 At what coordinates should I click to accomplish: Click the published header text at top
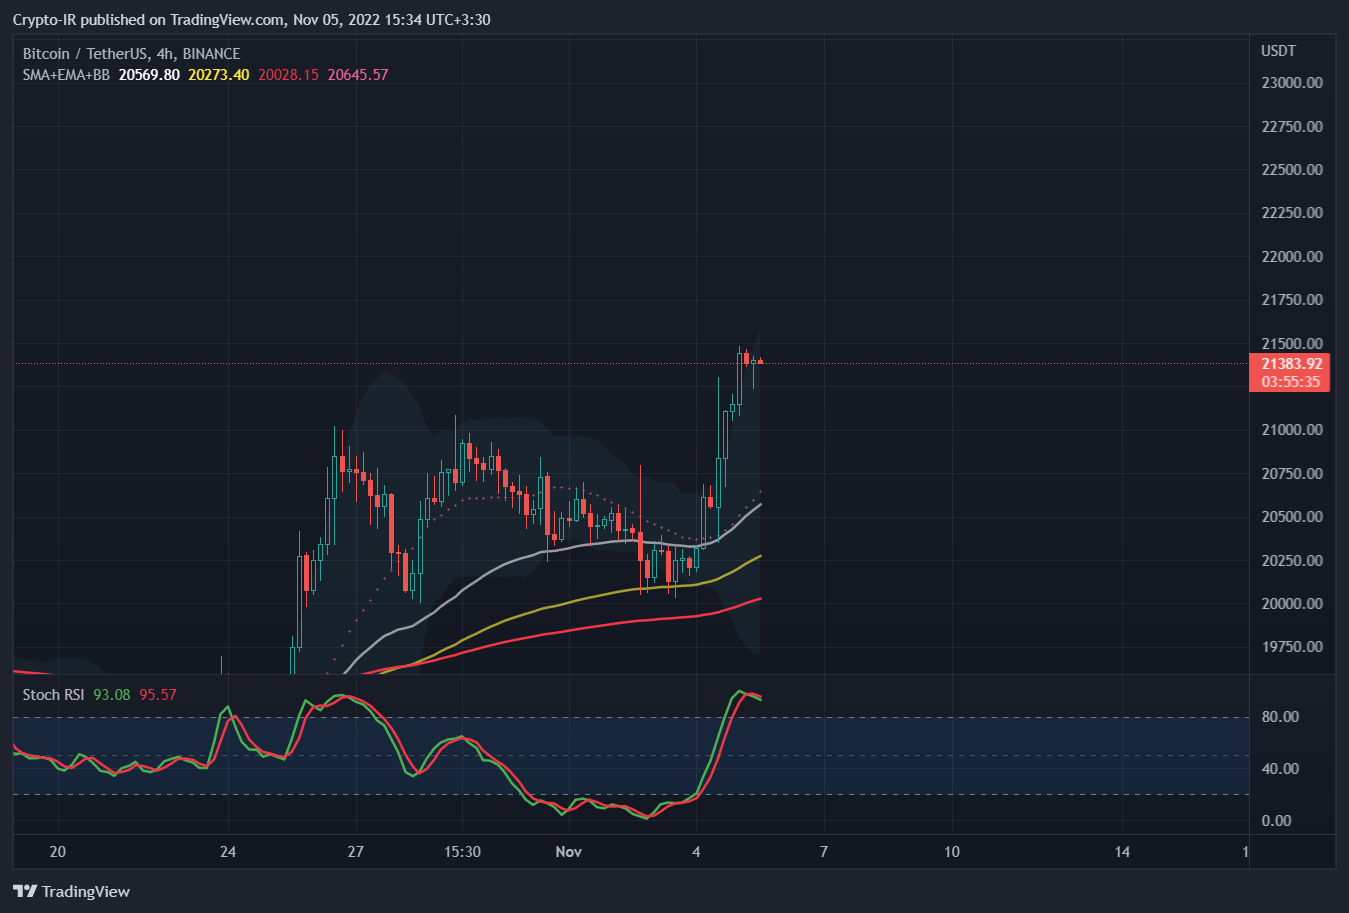(251, 20)
